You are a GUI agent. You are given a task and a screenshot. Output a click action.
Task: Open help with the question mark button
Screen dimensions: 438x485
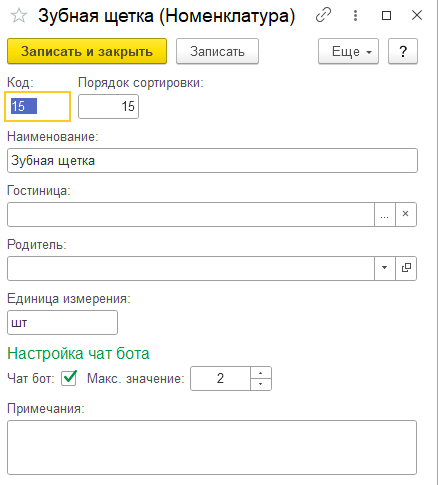403,51
